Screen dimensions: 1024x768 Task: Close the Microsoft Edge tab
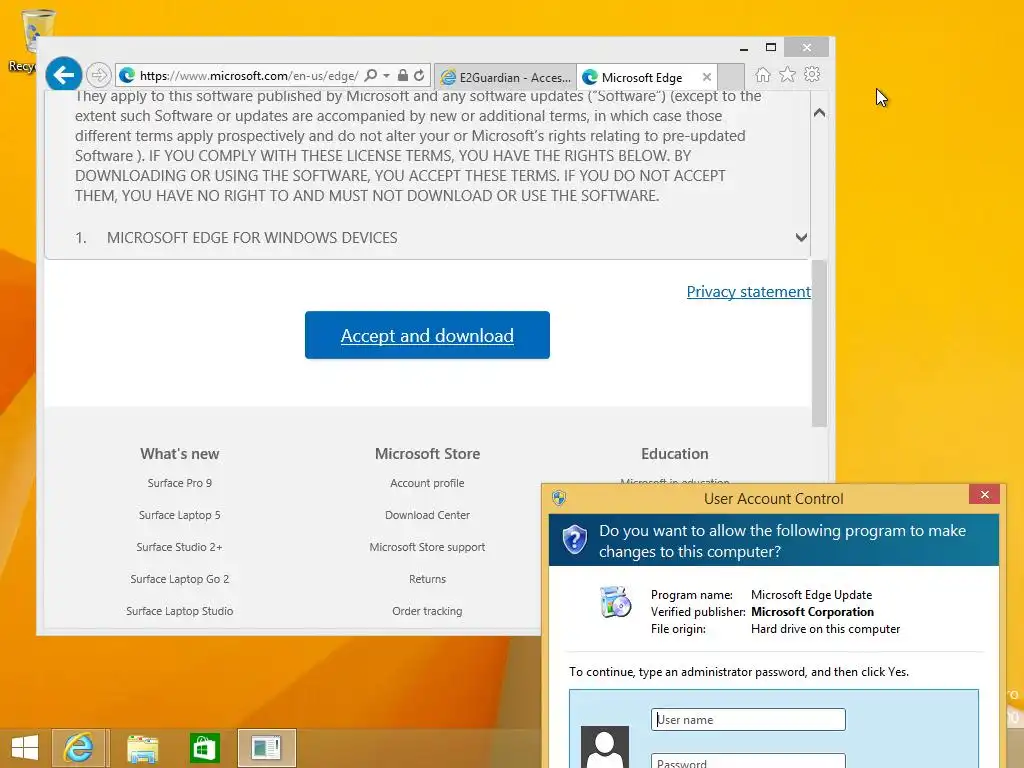[707, 77]
